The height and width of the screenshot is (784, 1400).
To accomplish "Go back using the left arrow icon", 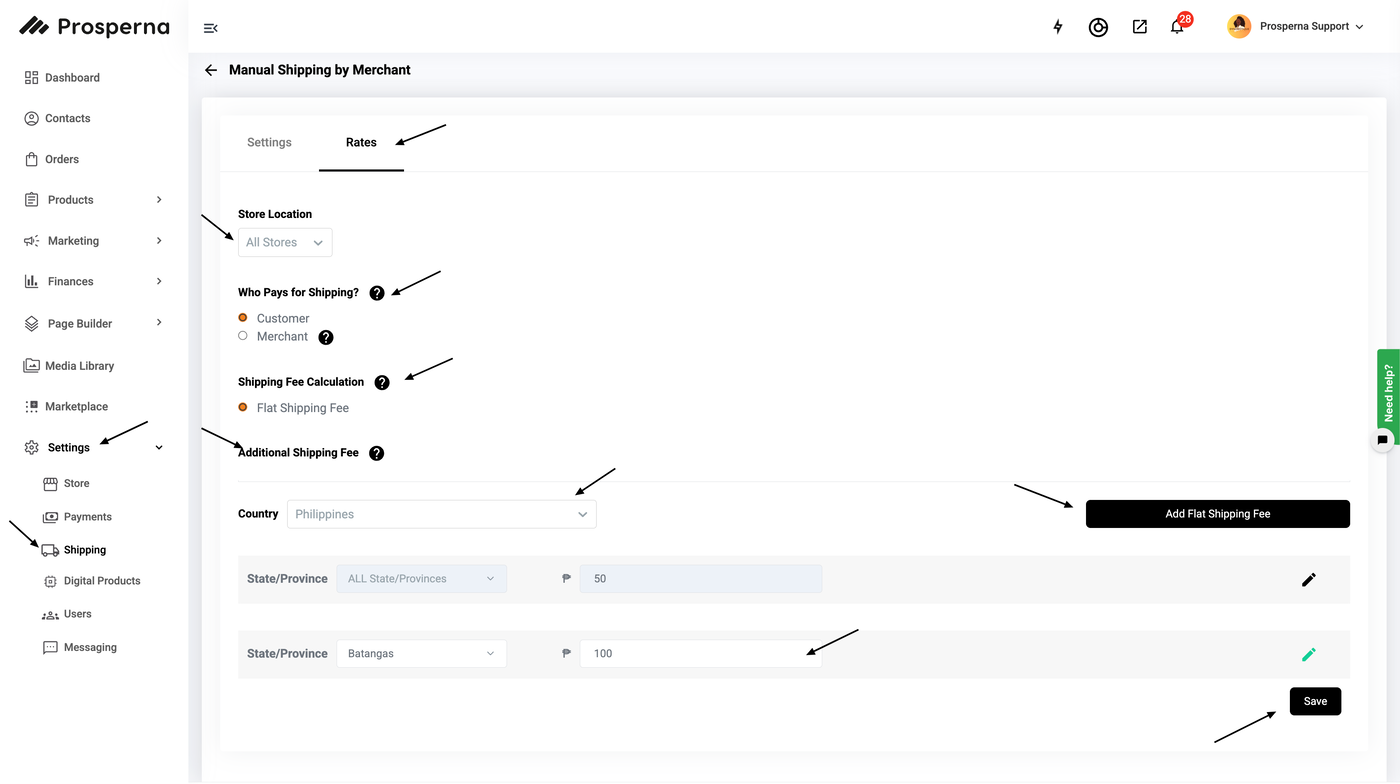I will [x=210, y=70].
